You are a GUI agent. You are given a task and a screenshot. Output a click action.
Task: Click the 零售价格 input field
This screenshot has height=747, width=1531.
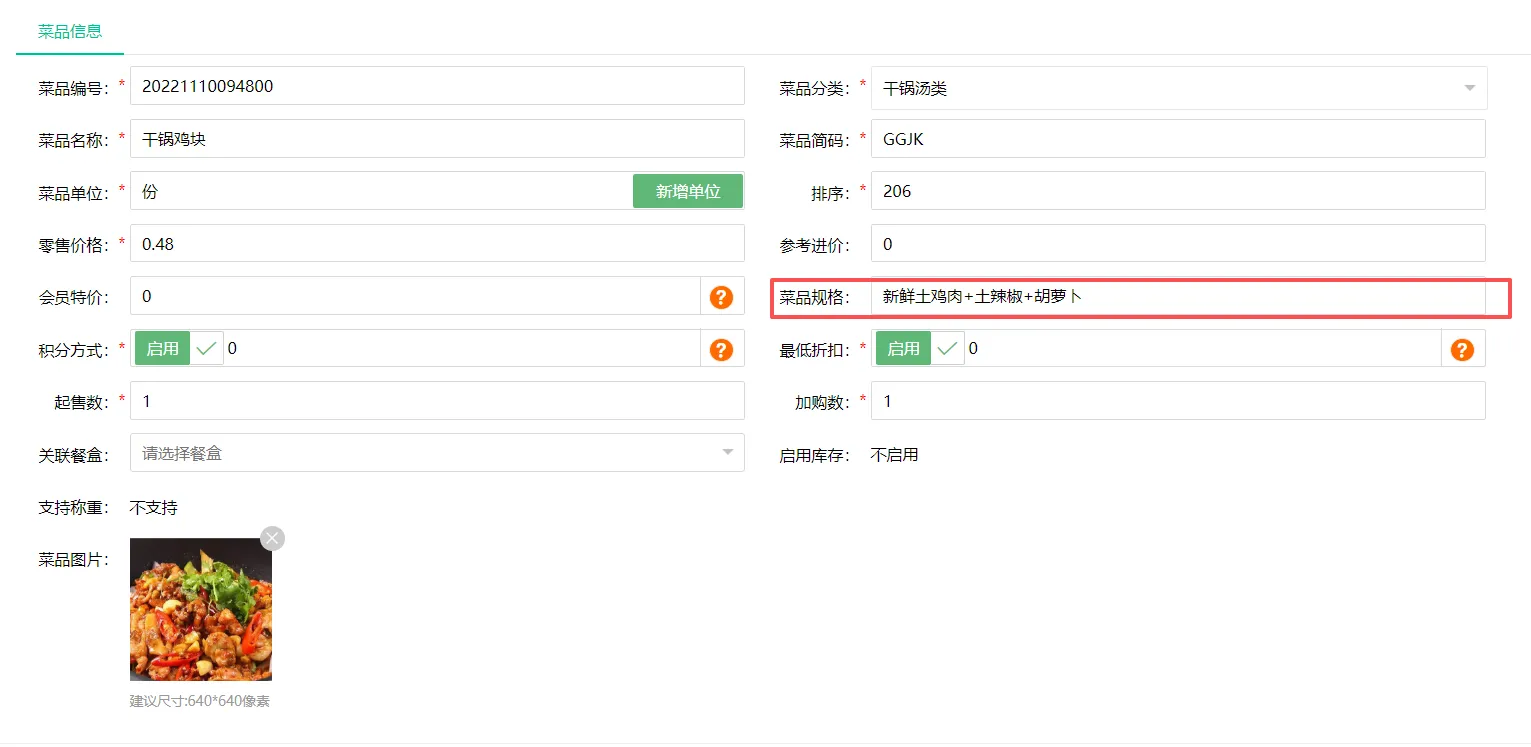437,244
